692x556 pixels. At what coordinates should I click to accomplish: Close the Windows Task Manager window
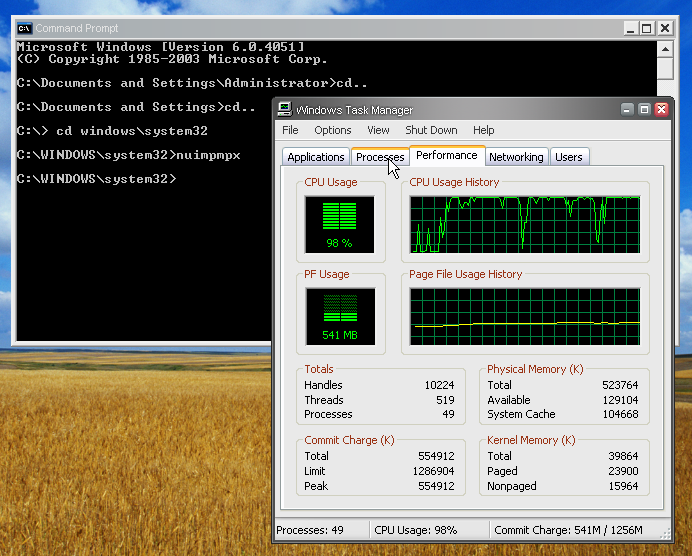point(662,109)
